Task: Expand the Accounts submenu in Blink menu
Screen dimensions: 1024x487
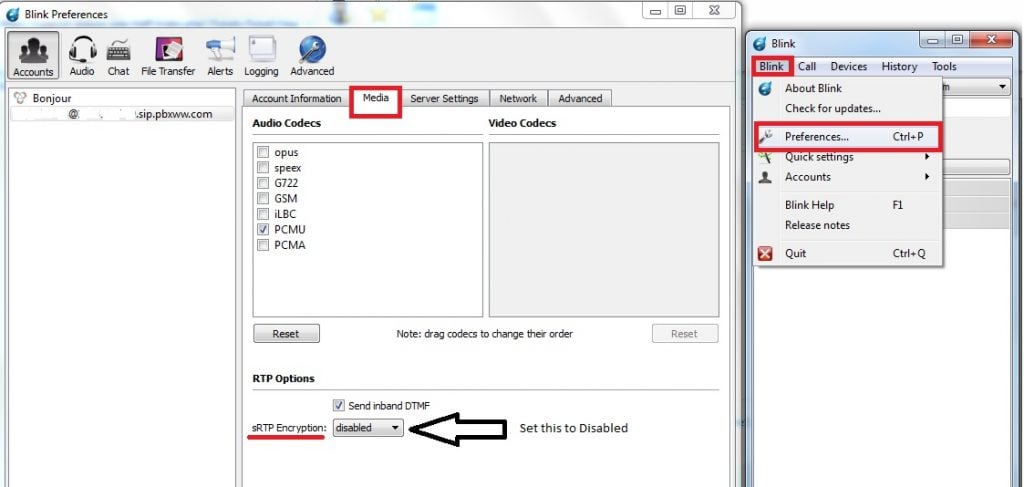Action: click(849, 177)
